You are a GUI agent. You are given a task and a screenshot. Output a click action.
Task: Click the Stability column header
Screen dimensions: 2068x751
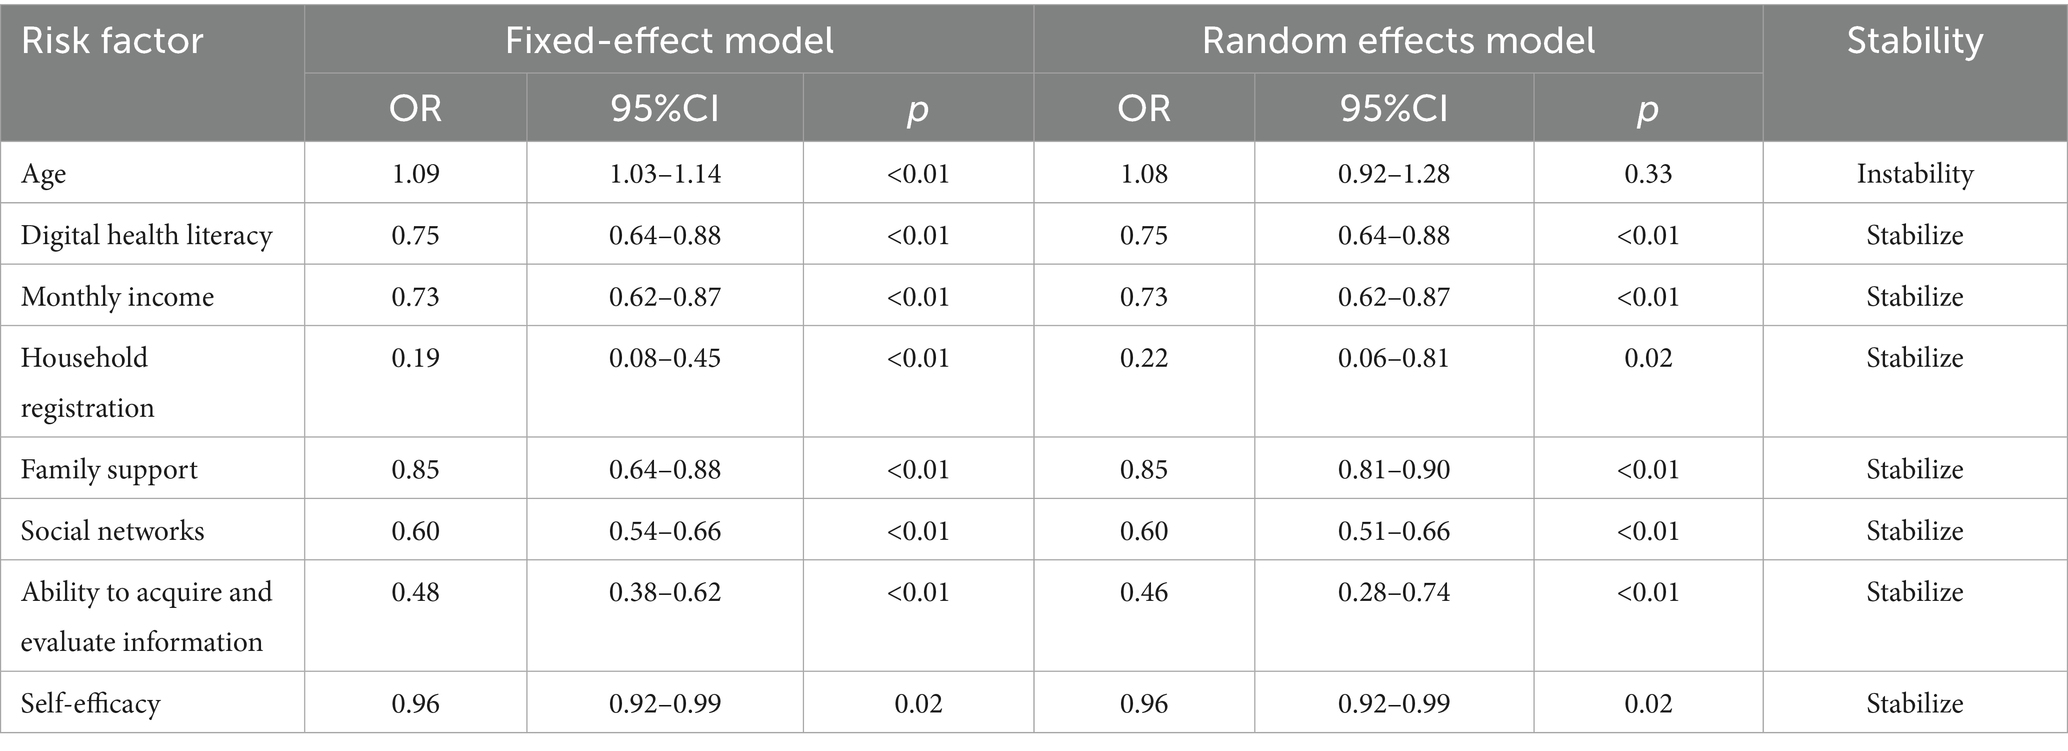[1914, 41]
